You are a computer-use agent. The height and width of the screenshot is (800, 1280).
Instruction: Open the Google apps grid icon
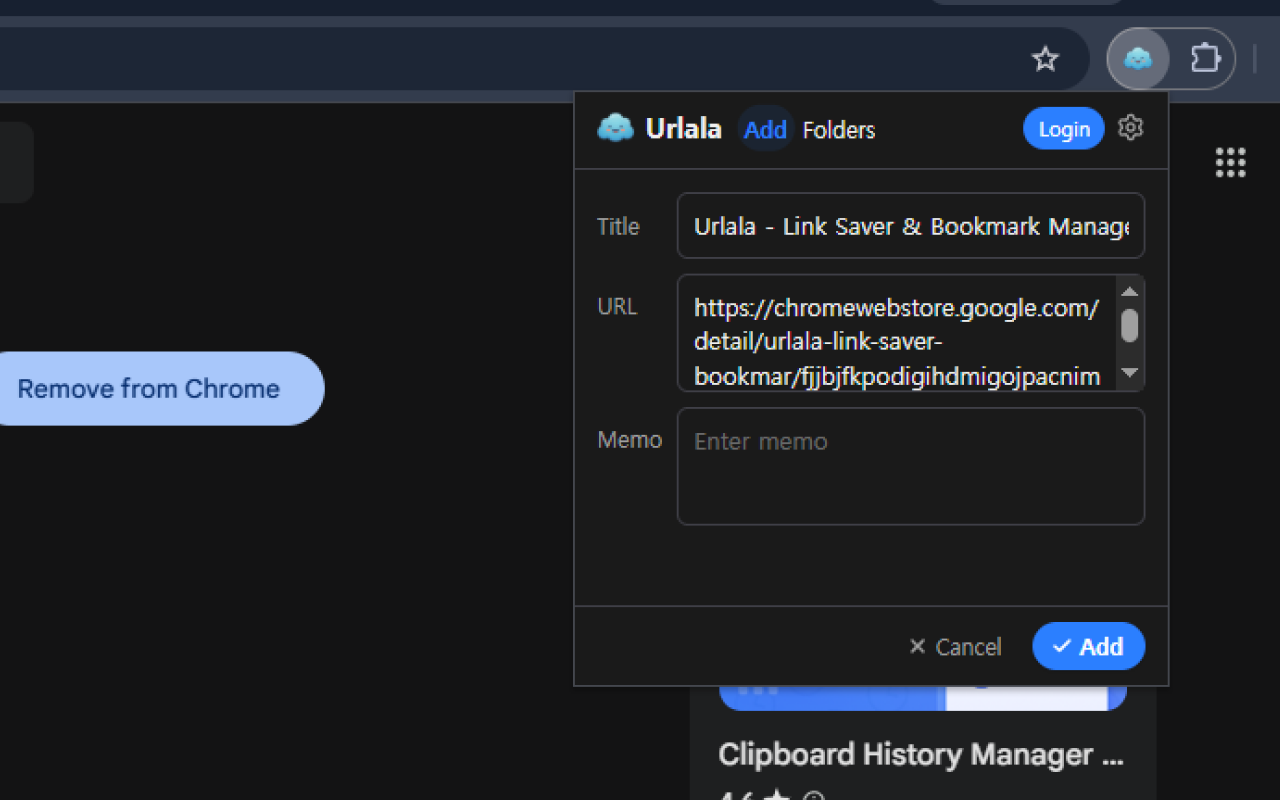[1230, 162]
